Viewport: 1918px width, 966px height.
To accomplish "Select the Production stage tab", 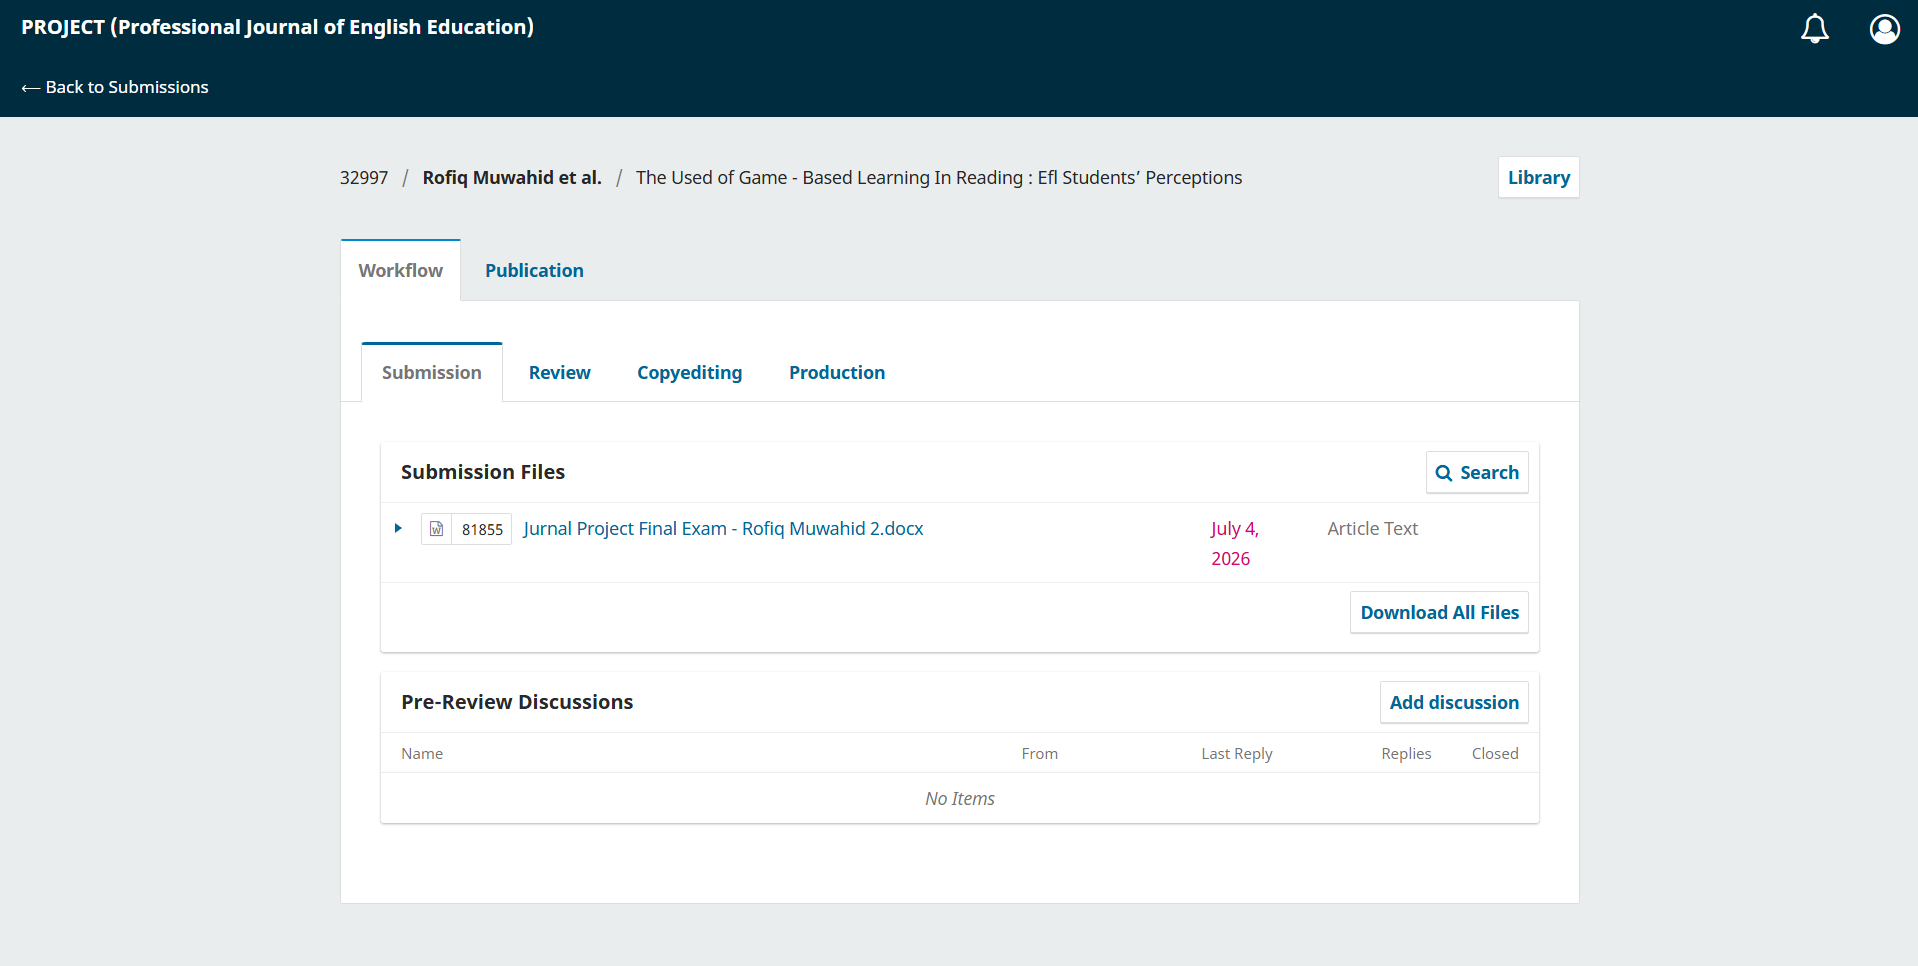I will tap(836, 372).
